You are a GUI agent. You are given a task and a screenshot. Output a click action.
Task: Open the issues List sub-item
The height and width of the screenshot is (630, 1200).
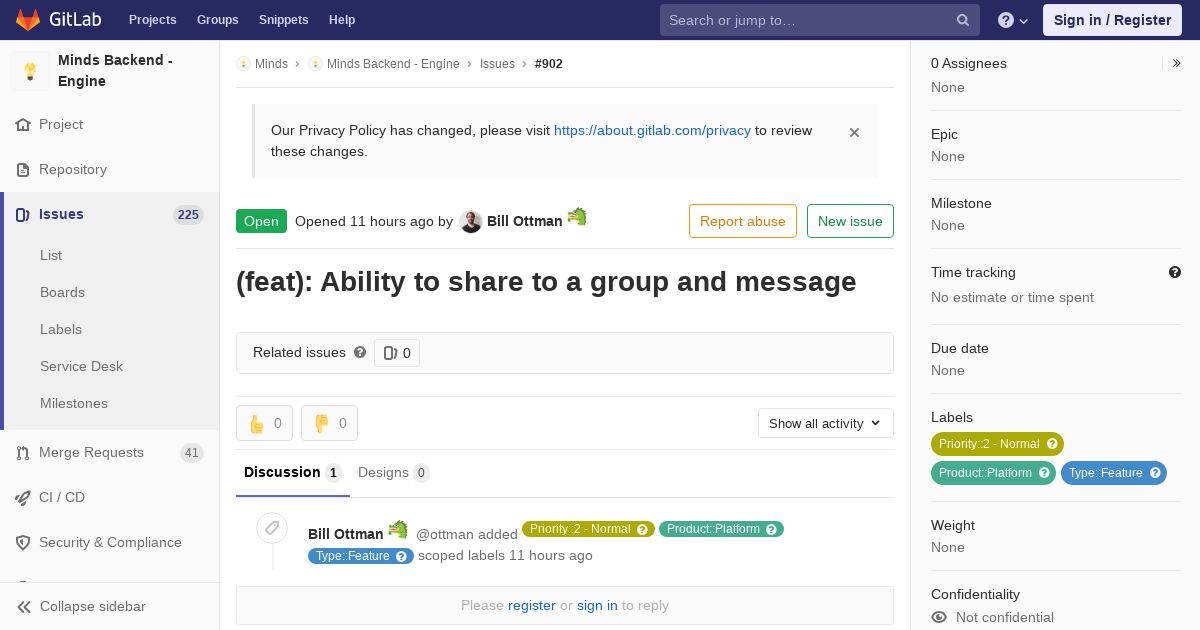coord(51,255)
